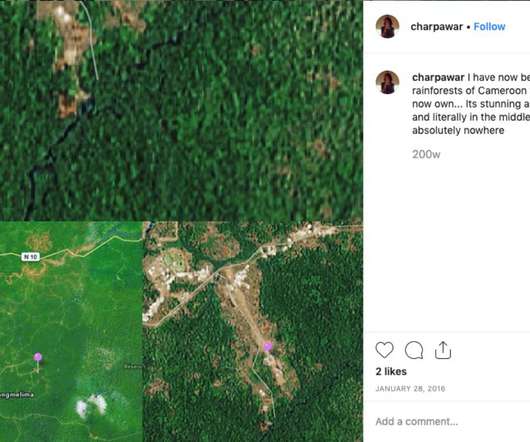
Task: Click the 200w caption timestamp
Action: (x=426, y=154)
